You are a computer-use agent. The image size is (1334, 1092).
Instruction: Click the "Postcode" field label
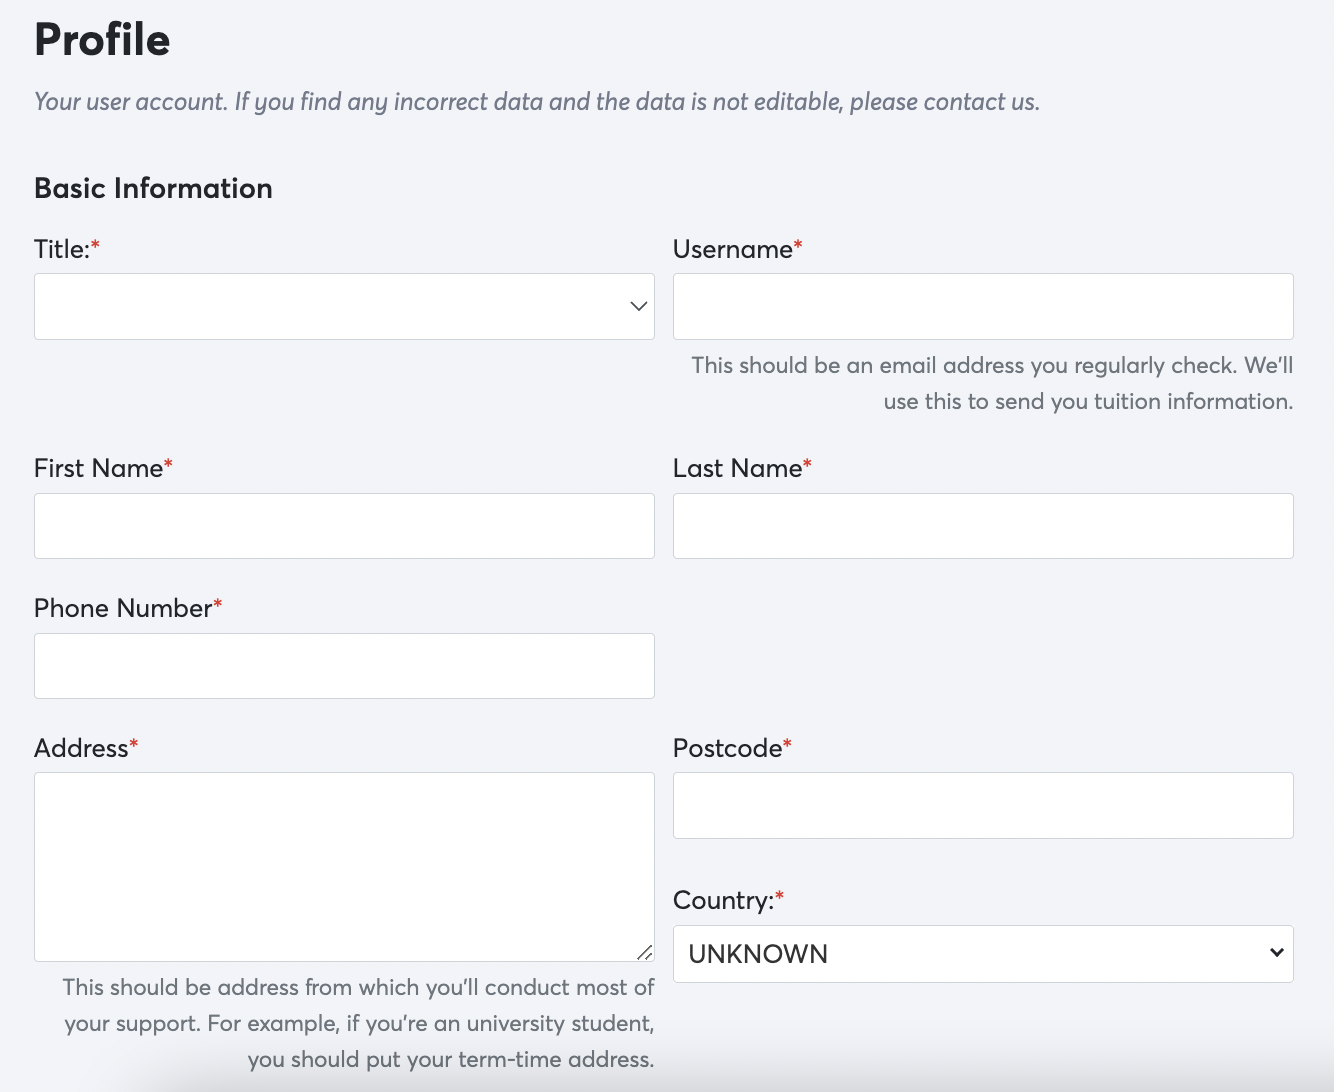(727, 749)
